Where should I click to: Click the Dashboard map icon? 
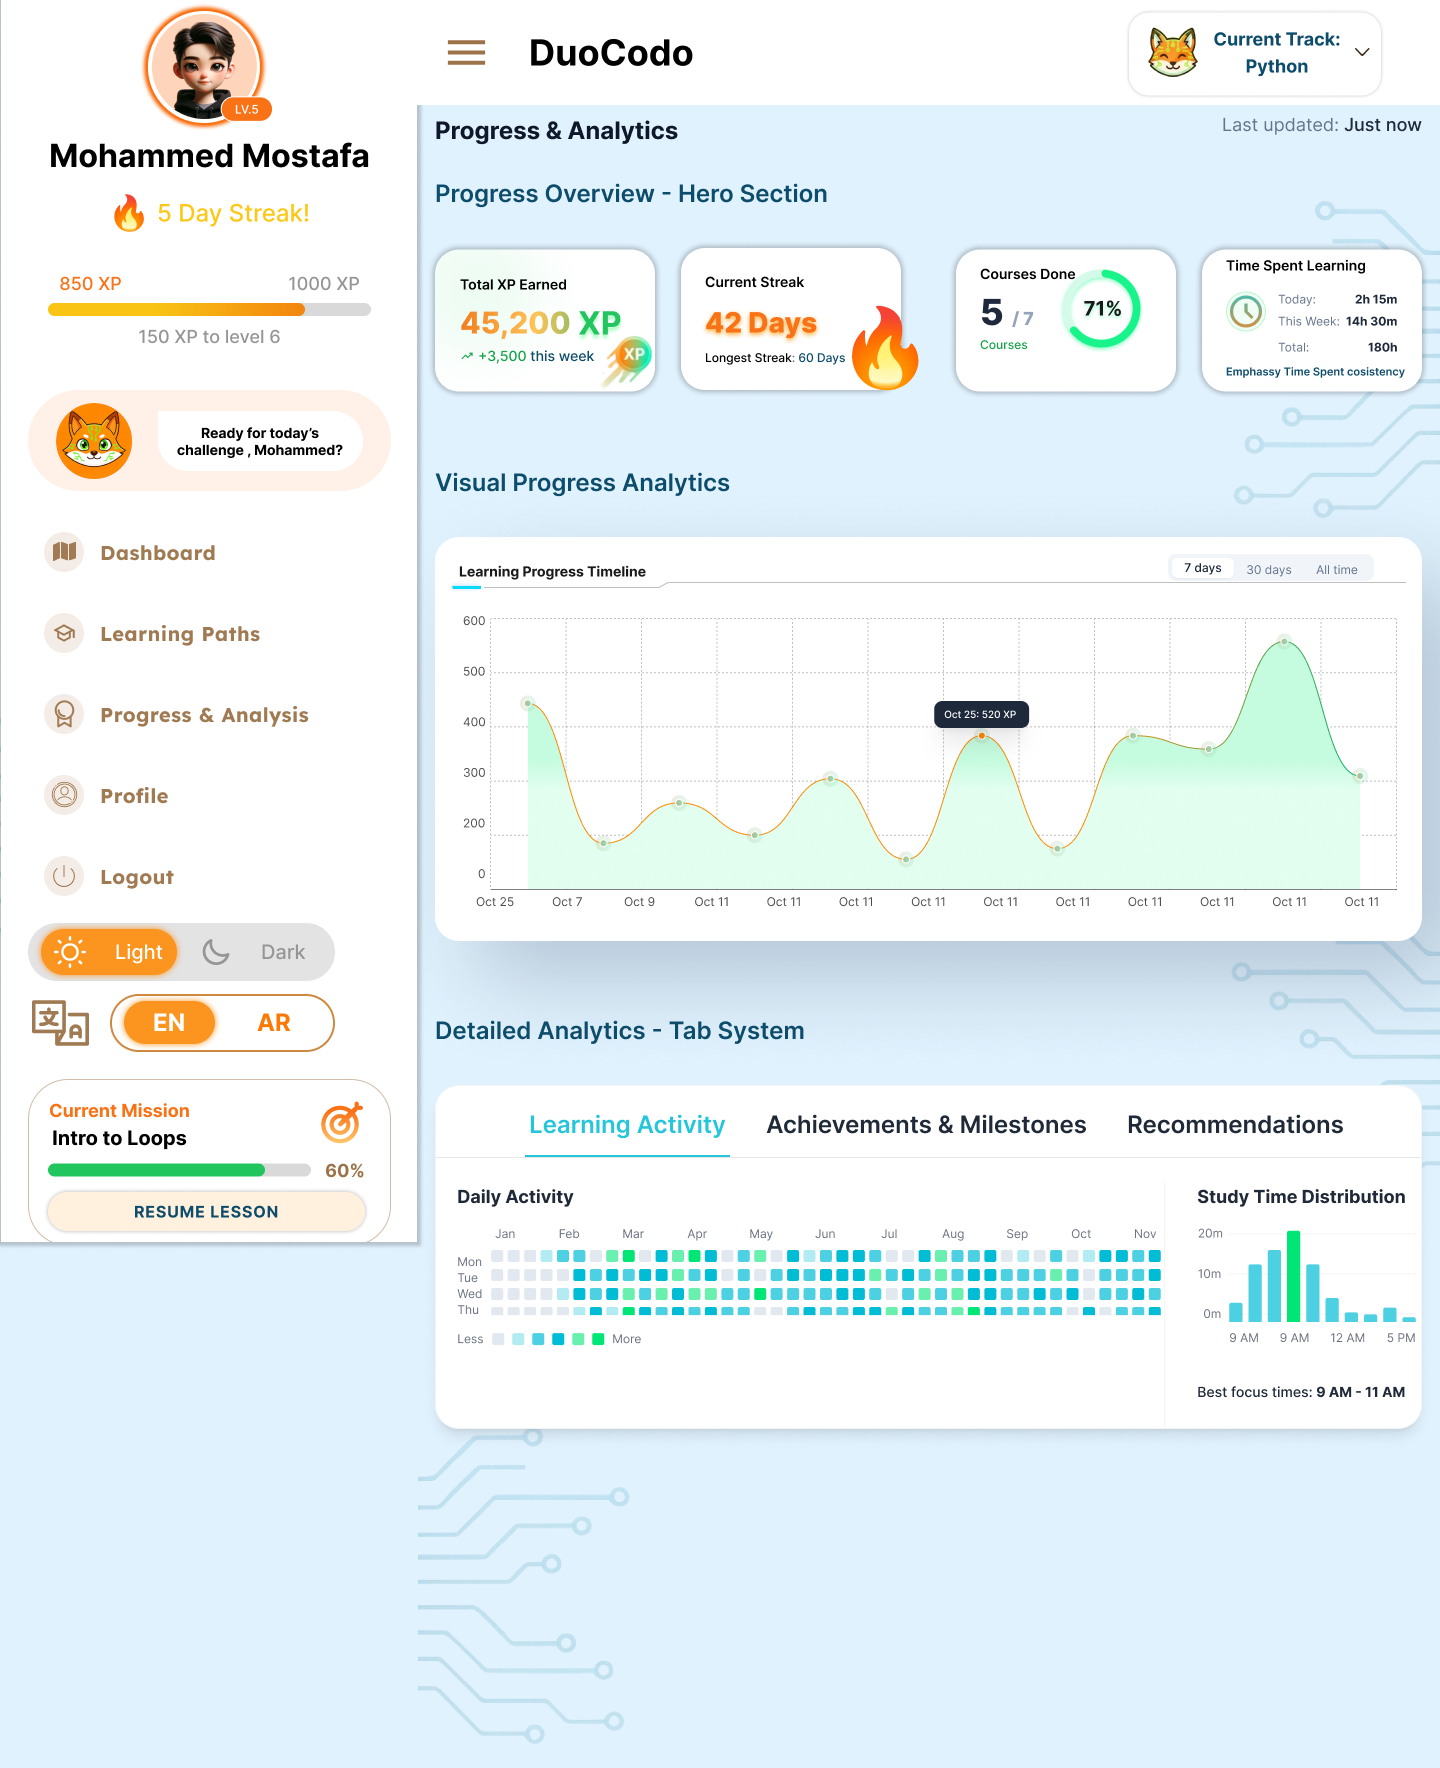(64, 552)
